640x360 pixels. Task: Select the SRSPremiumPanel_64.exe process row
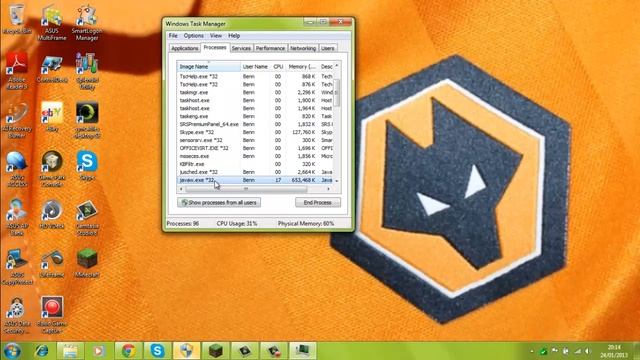[x=255, y=124]
